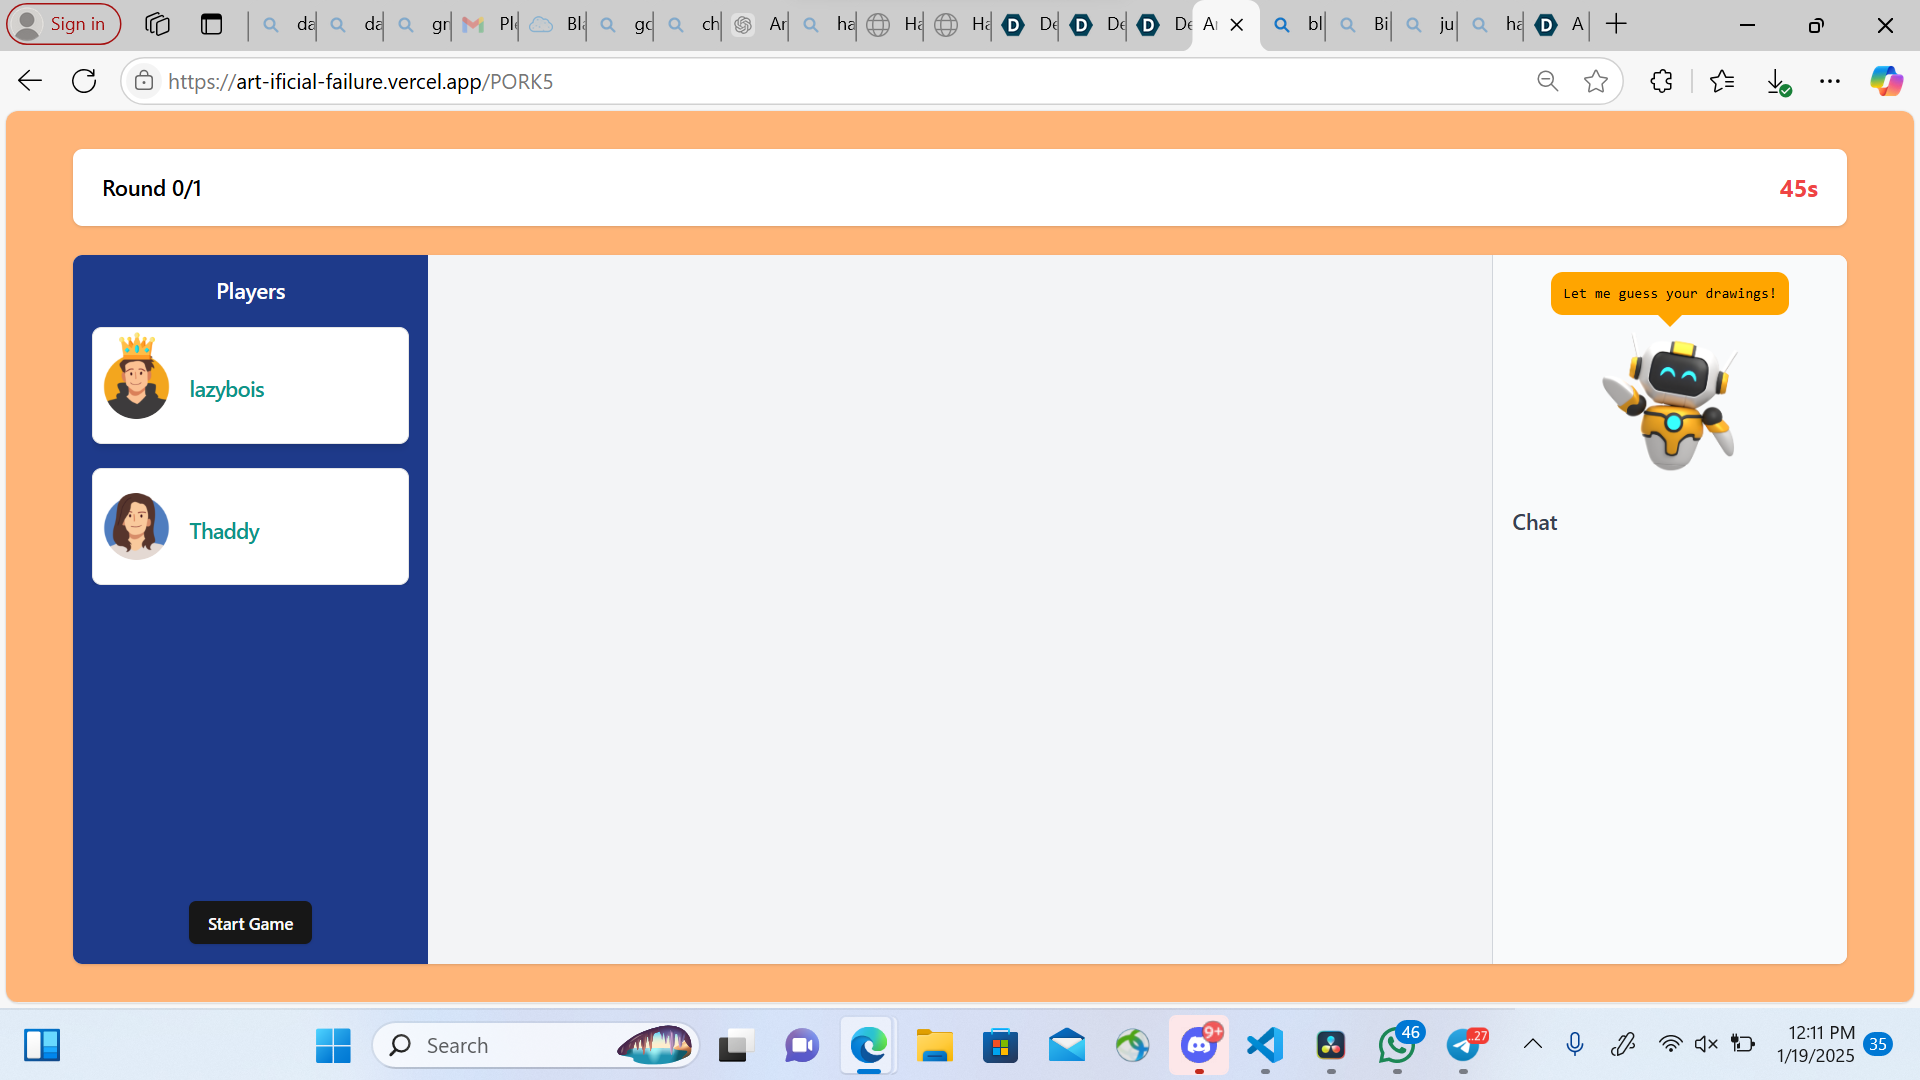The image size is (1920, 1080).
Task: Open the new tab button
Action: point(1616,24)
